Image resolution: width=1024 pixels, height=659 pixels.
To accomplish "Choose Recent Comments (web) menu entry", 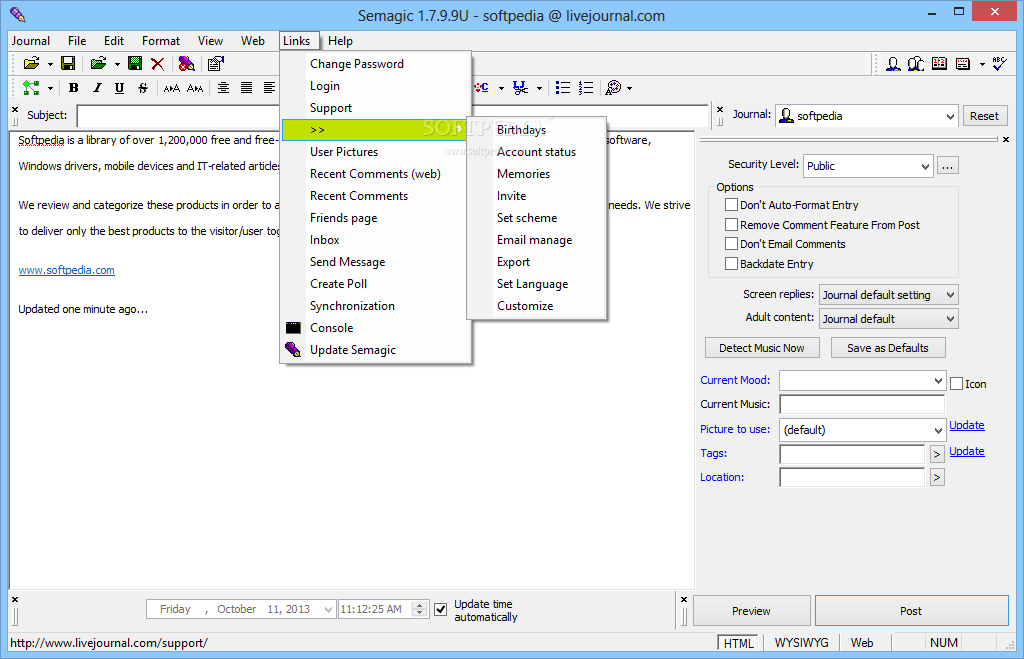I will (375, 174).
